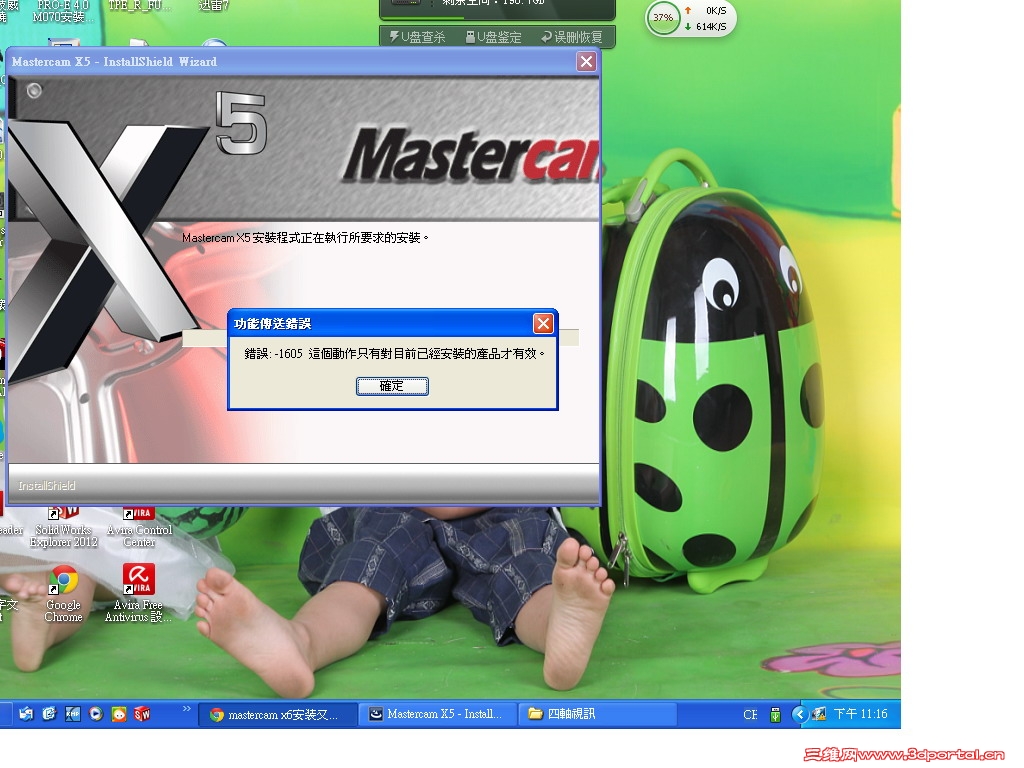Image resolution: width=1024 pixels, height=768 pixels.
Task: Open Avira Control Center desktop shortcut
Action: coord(139,527)
